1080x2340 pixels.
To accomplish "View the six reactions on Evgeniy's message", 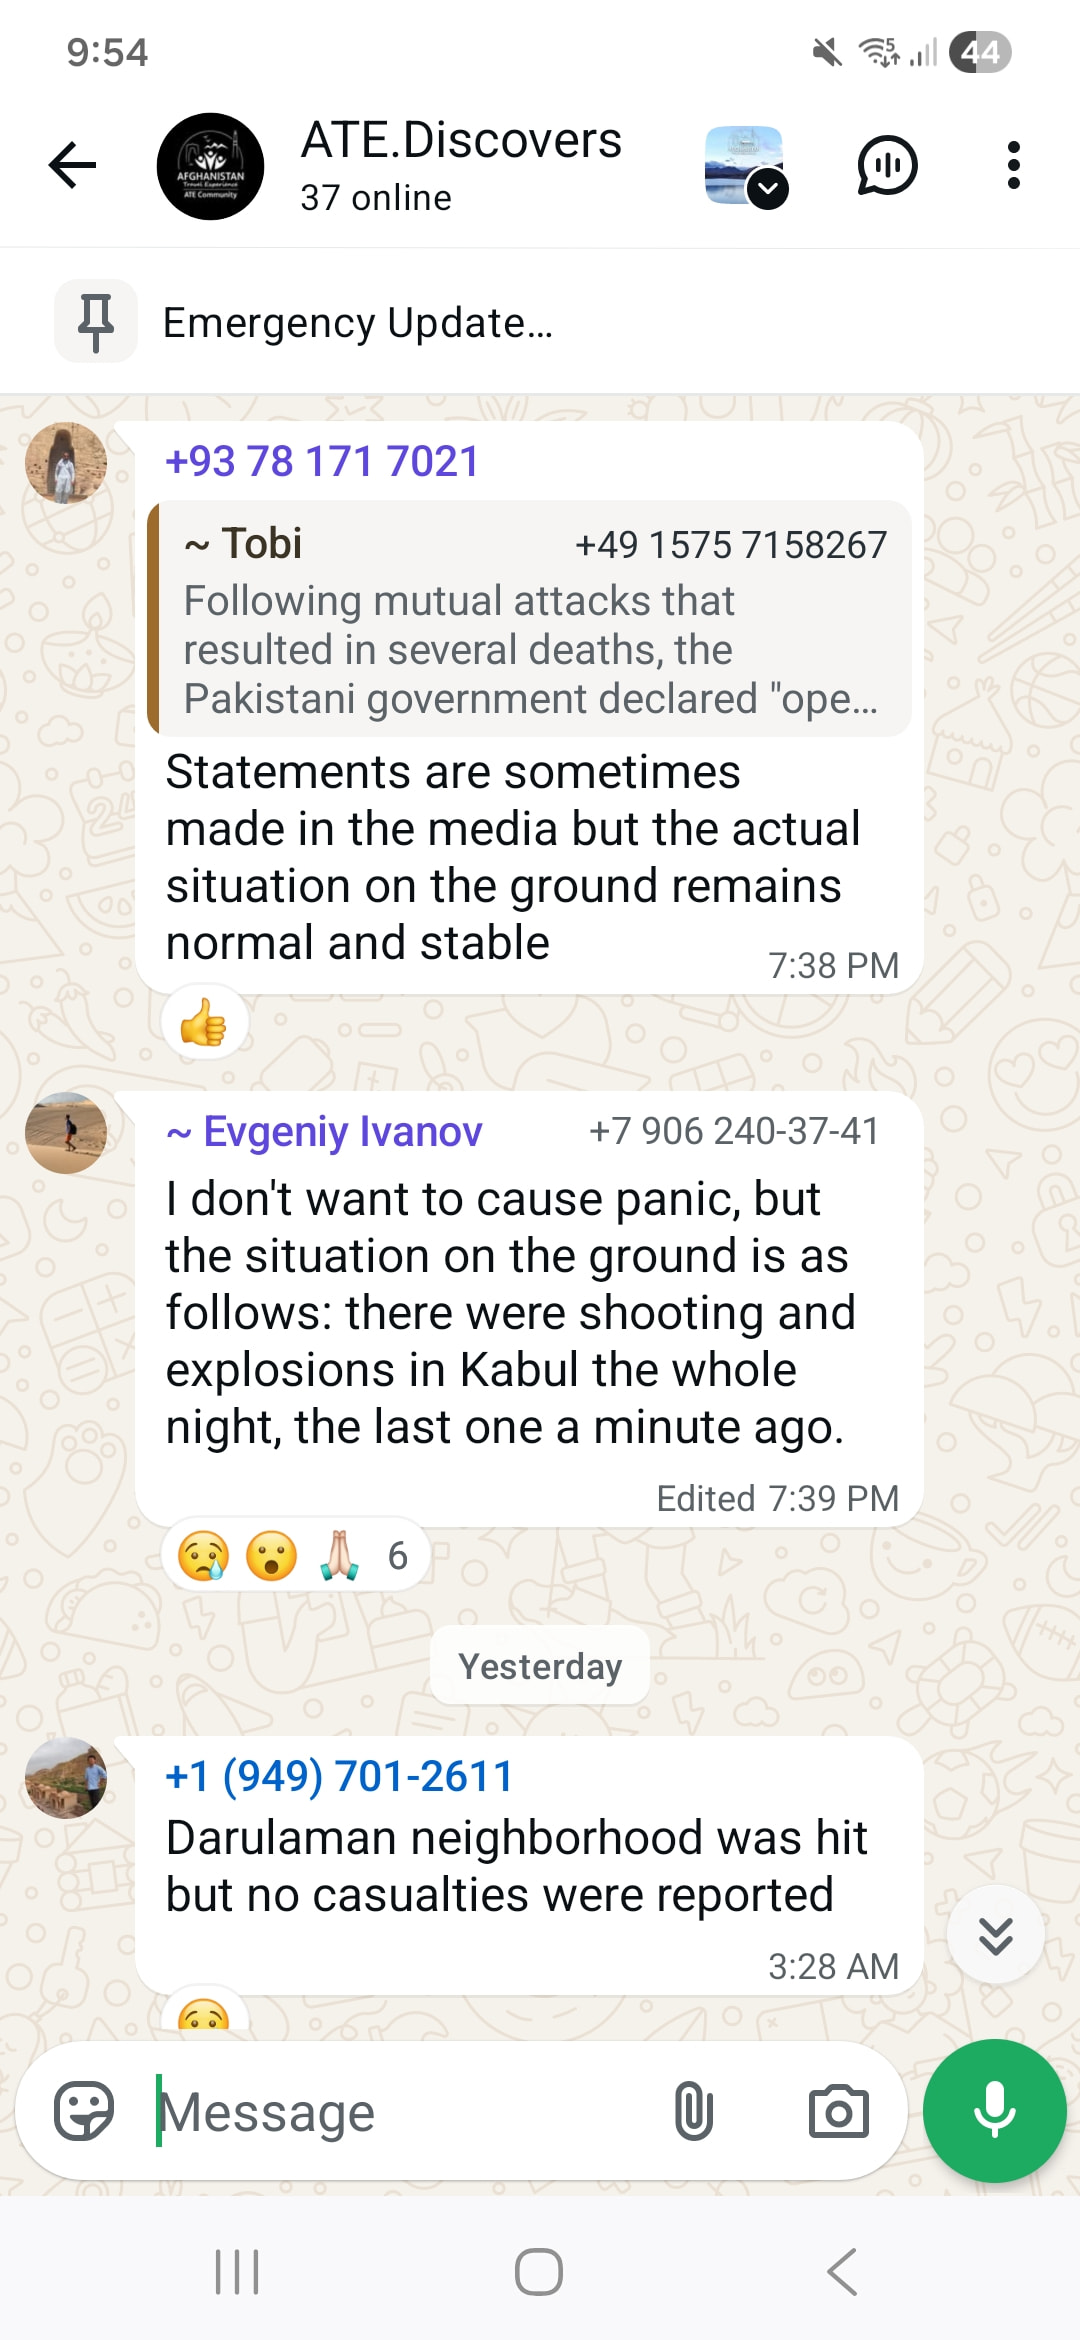I will (x=296, y=1556).
